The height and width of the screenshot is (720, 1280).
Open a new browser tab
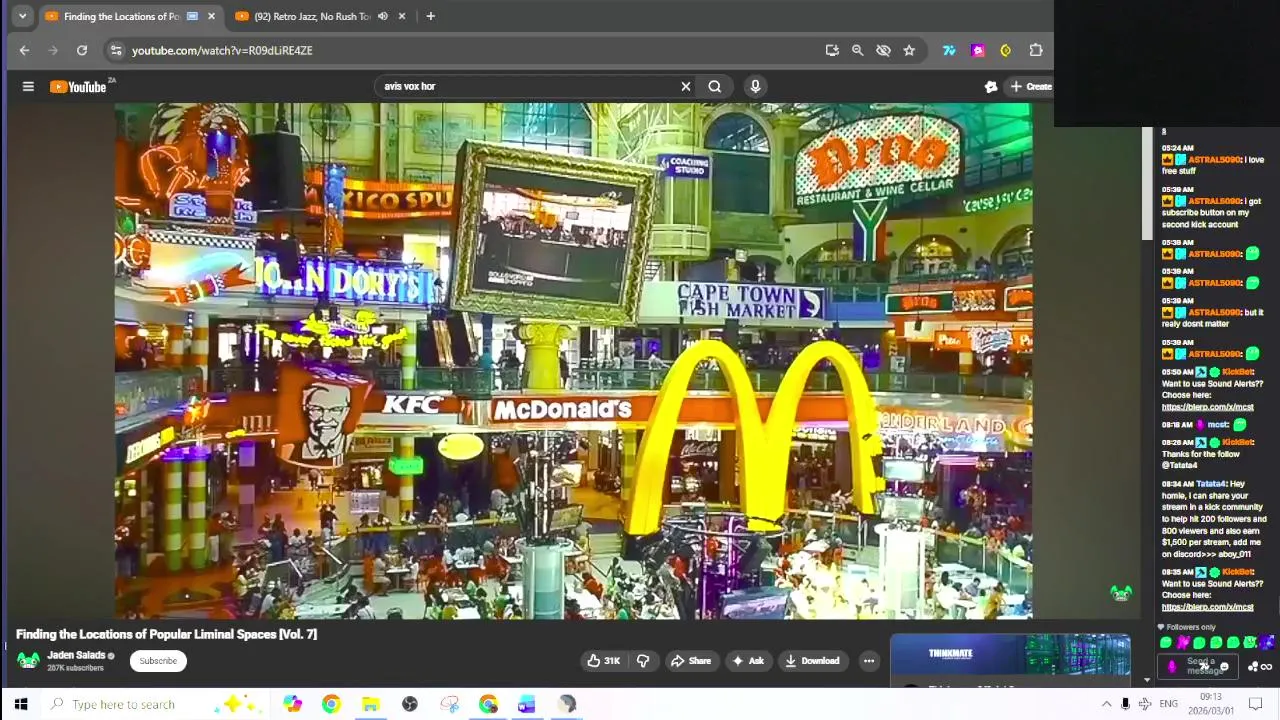coord(430,16)
